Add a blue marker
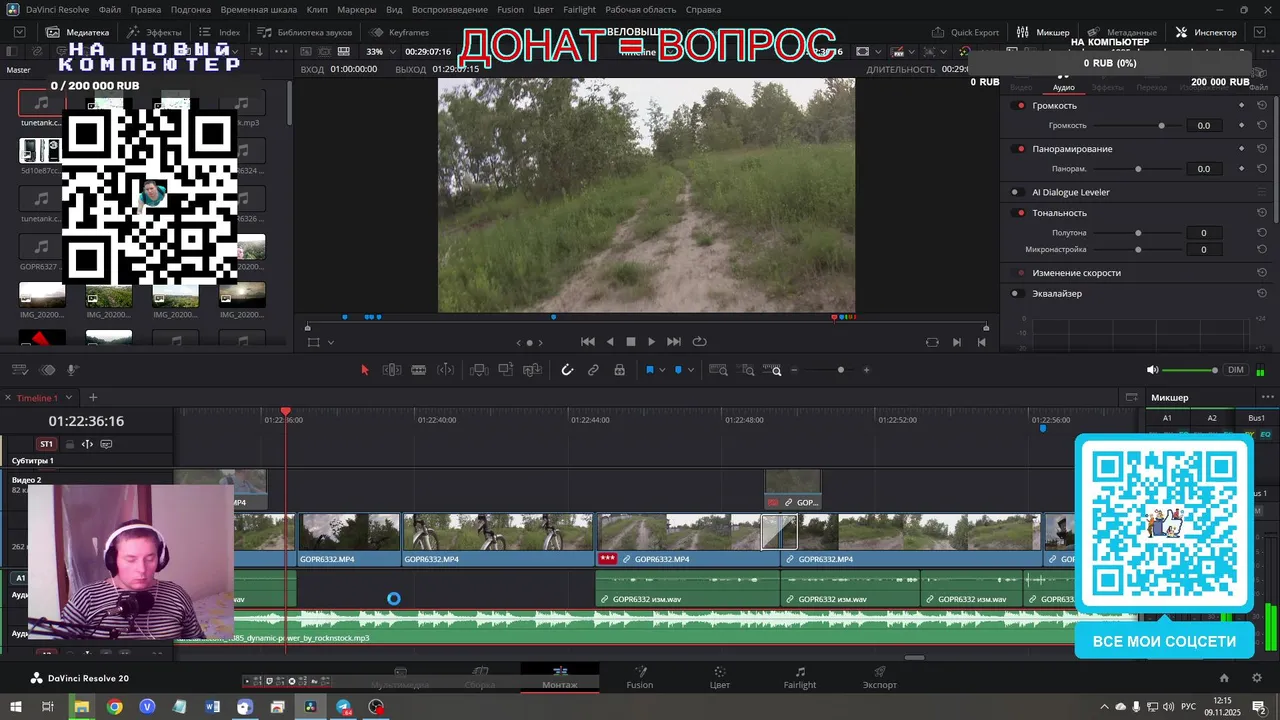 [678, 370]
